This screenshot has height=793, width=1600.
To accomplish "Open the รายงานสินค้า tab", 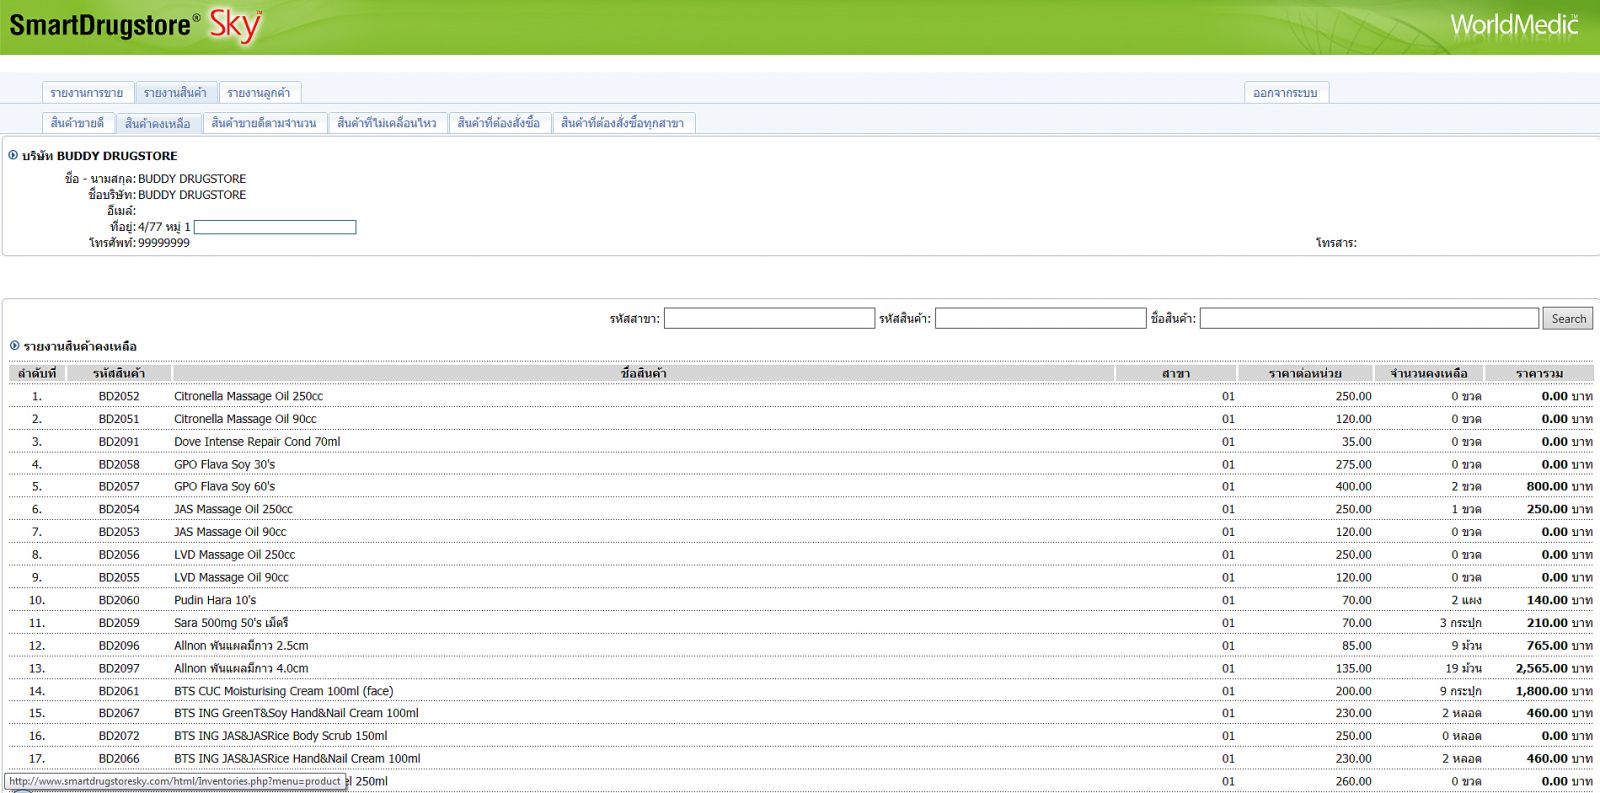I will coord(175,93).
